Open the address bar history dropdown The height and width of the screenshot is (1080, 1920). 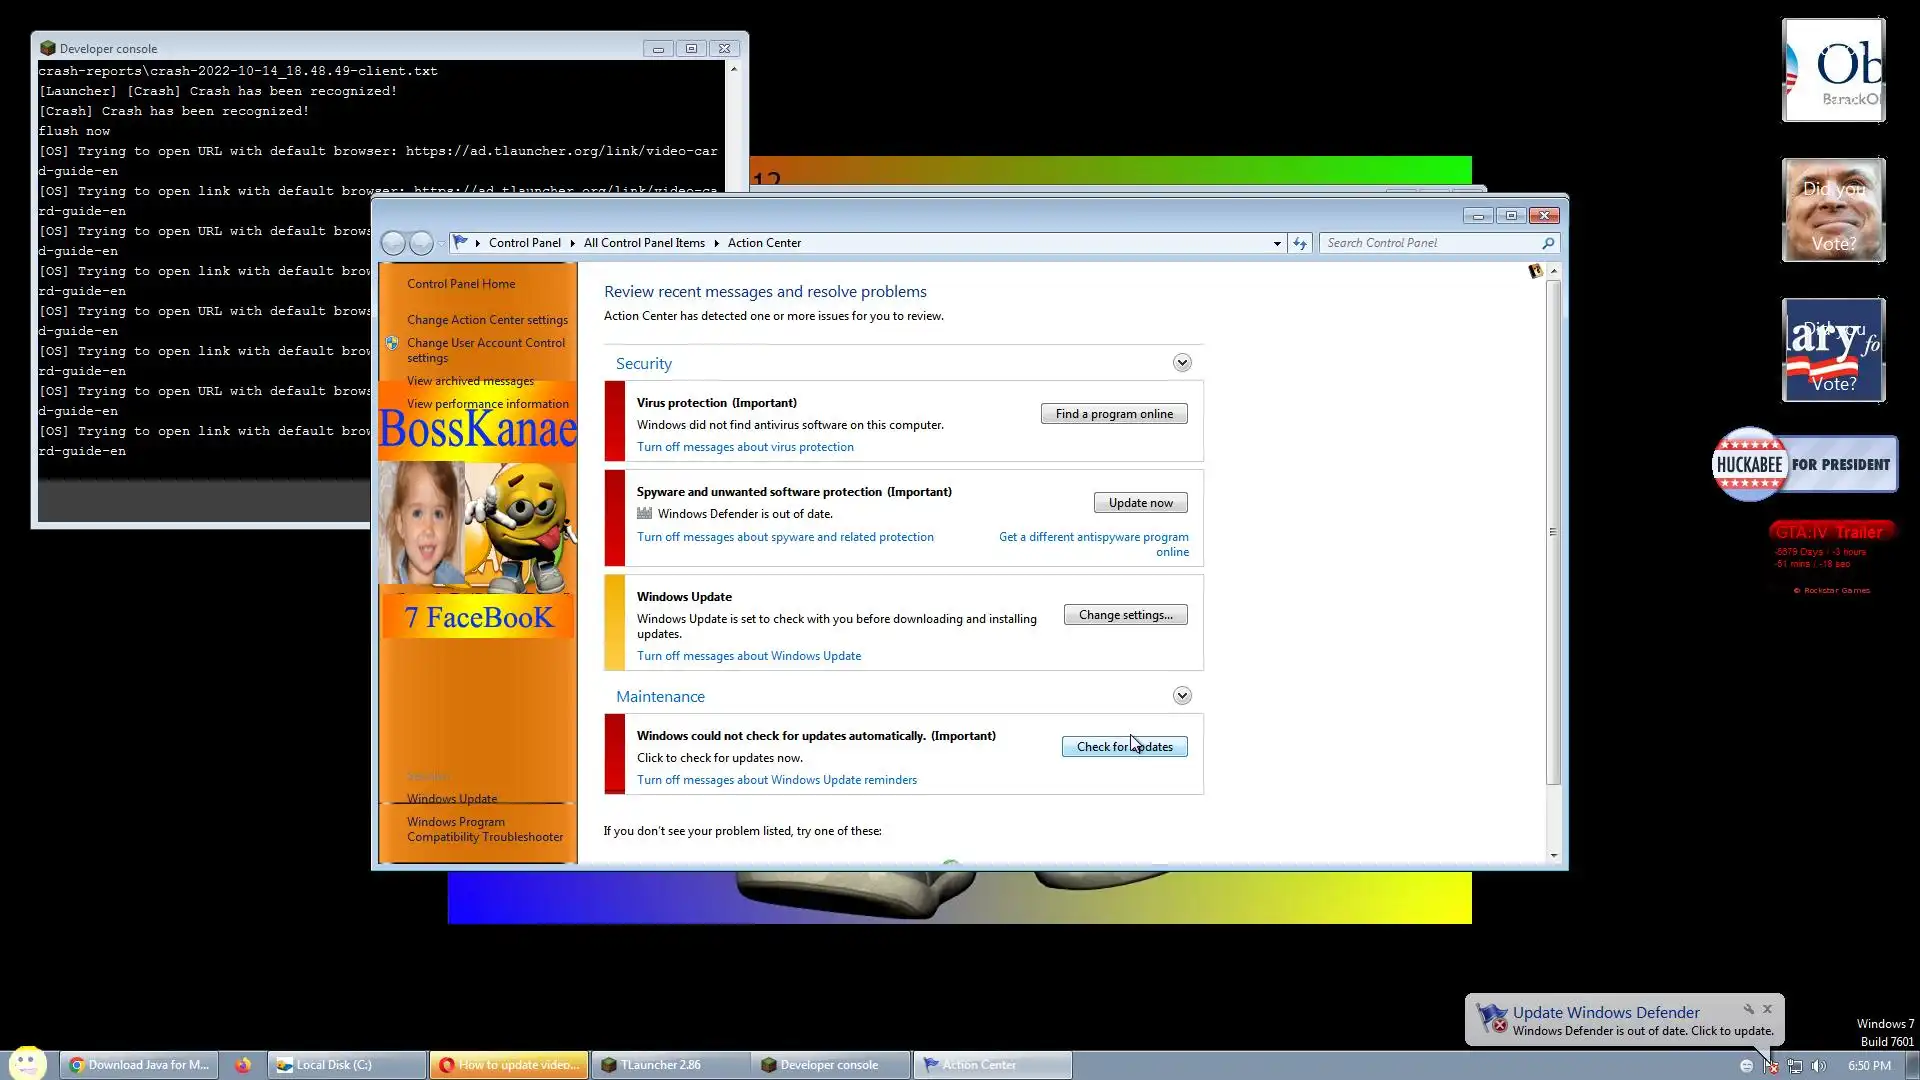click(x=1277, y=243)
